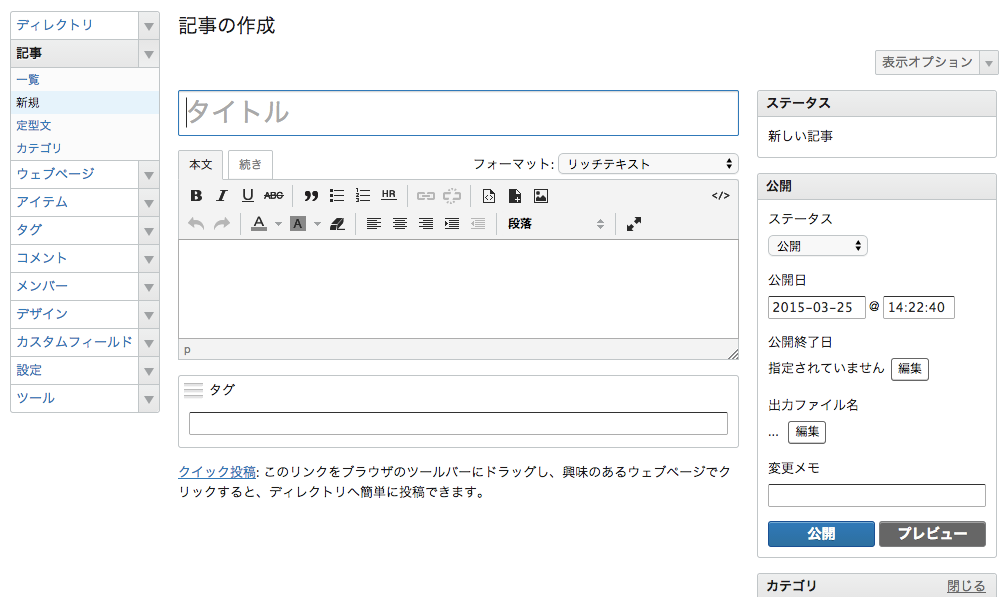Image resolution: width=1005 pixels, height=597 pixels.
Task: Click the プレビュー preview button
Action: pyautogui.click(x=932, y=534)
